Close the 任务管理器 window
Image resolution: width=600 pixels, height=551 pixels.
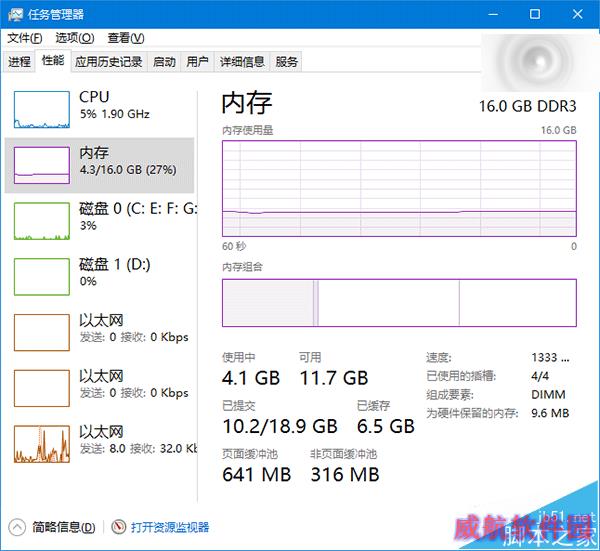[577, 14]
